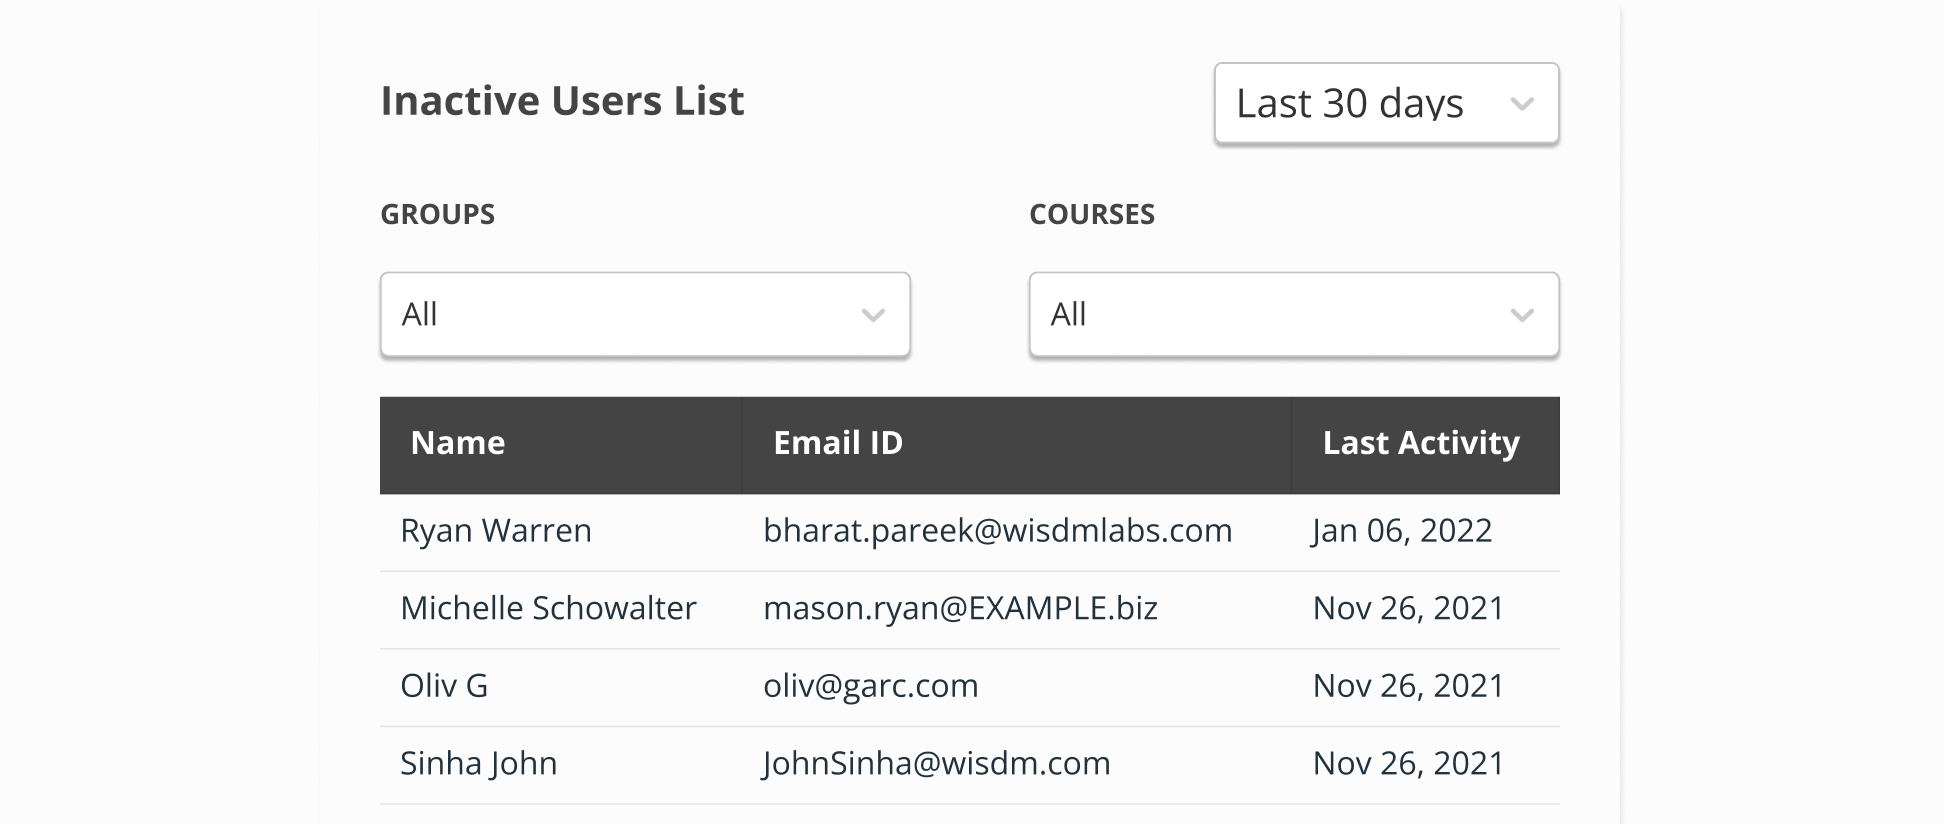This screenshot has height=824, width=1944.
Task: Select the Sinha John name cell
Action: point(478,764)
